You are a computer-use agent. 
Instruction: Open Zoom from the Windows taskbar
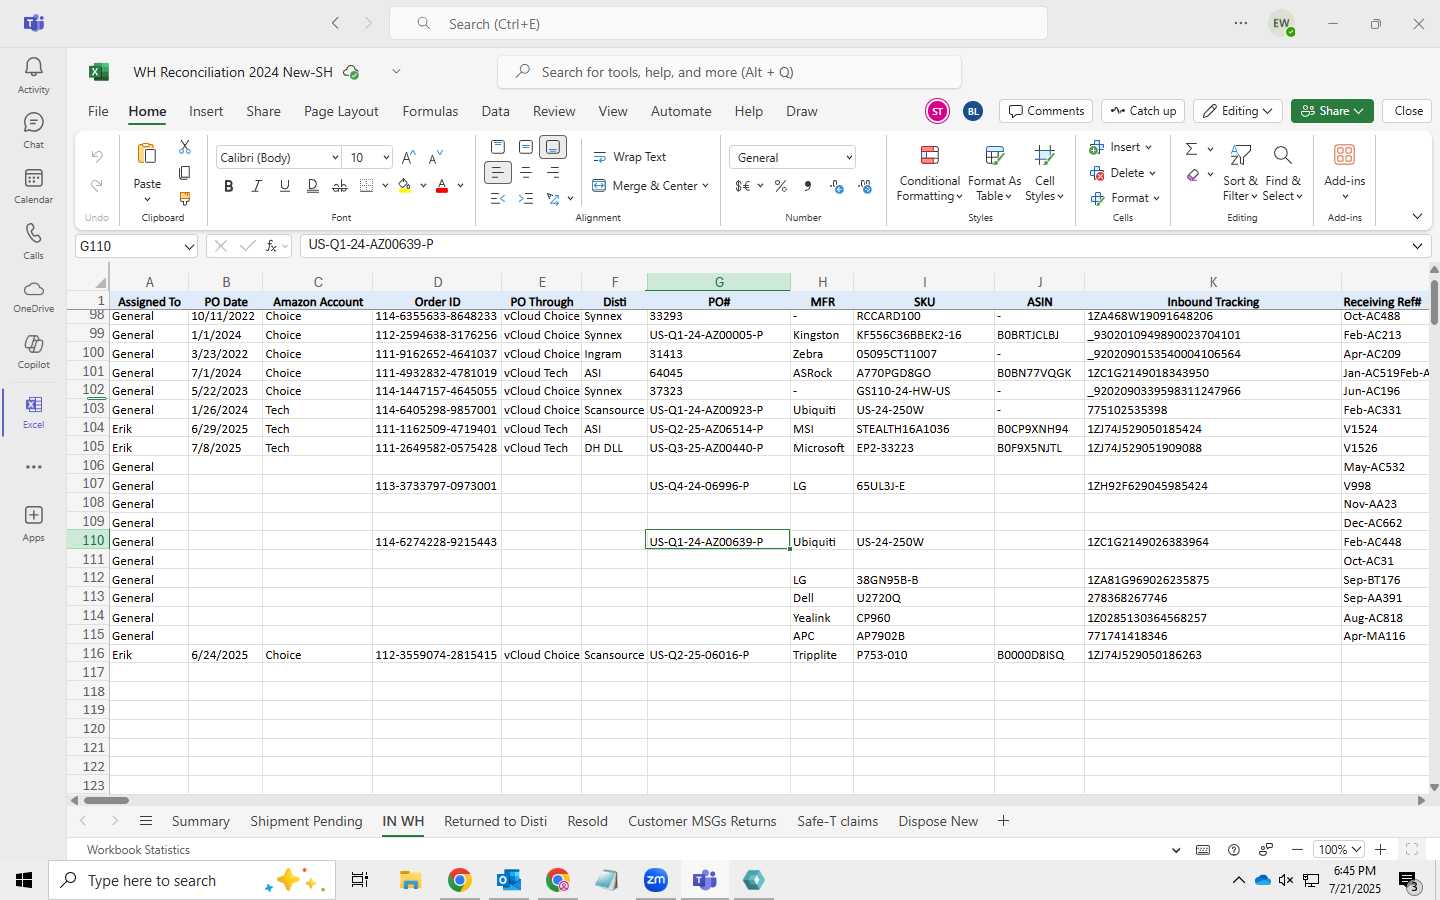[656, 880]
